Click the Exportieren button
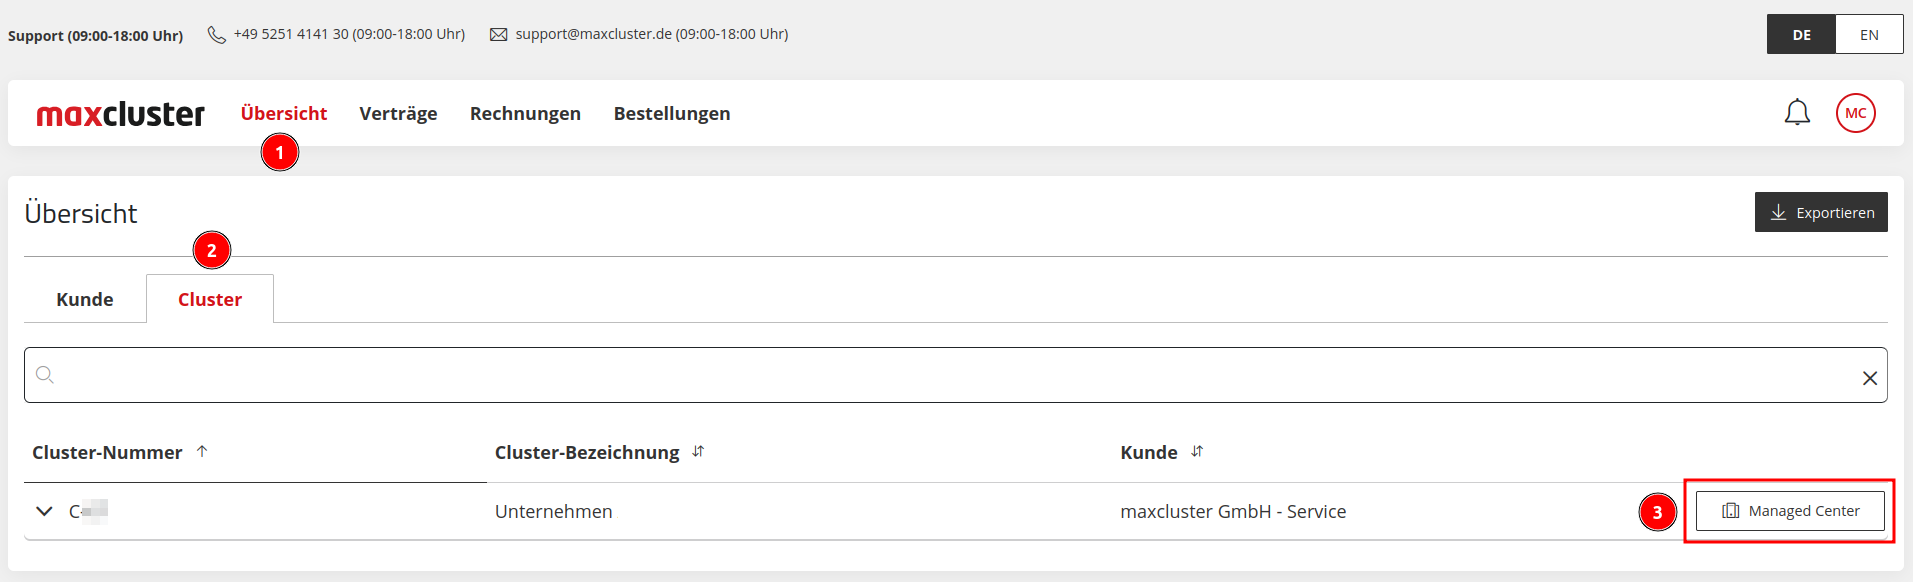 1821,212
